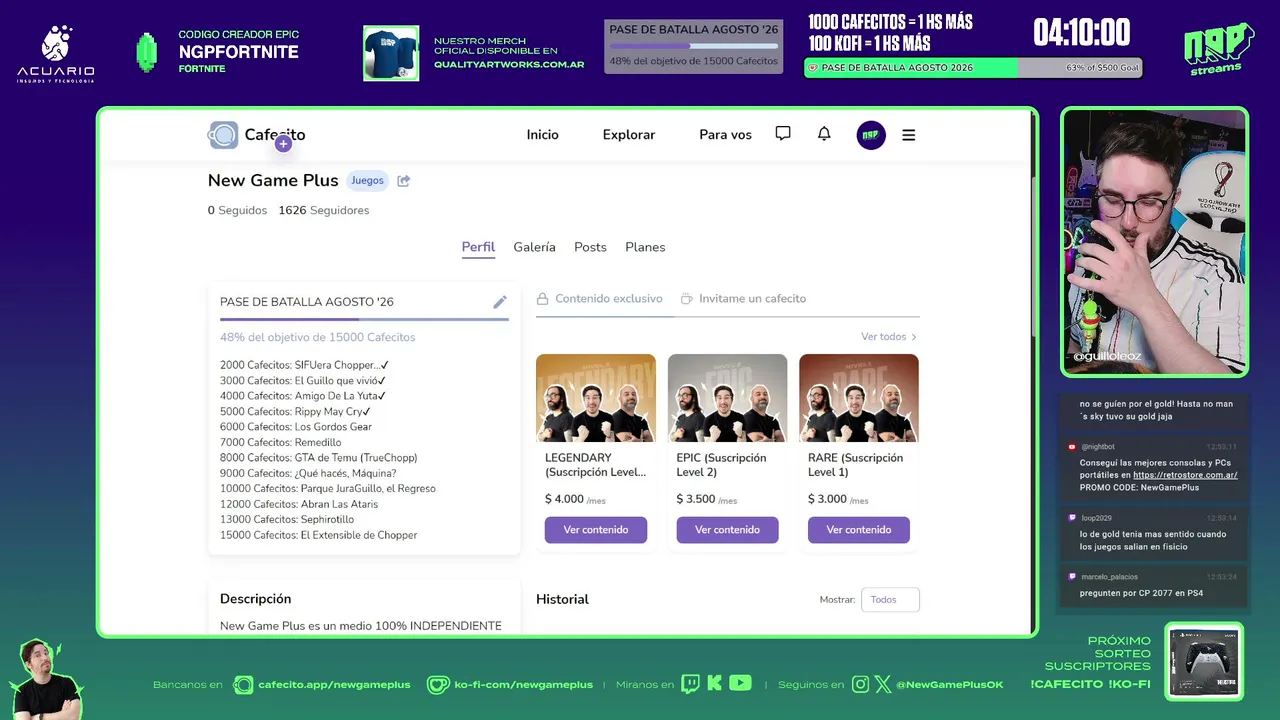Click the 'pregunten por CP 2077 en PS4' chat message
1280x720 pixels.
coord(1141,593)
